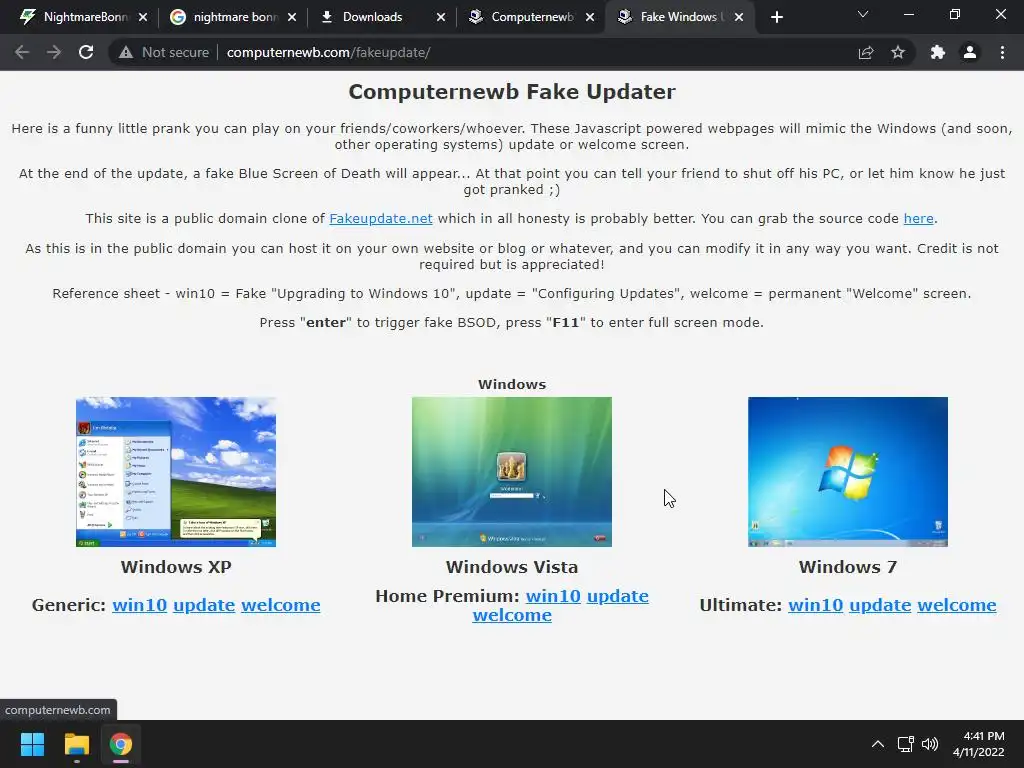1024x768 pixels.
Task: Click the address bar URL
Action: click(328, 52)
